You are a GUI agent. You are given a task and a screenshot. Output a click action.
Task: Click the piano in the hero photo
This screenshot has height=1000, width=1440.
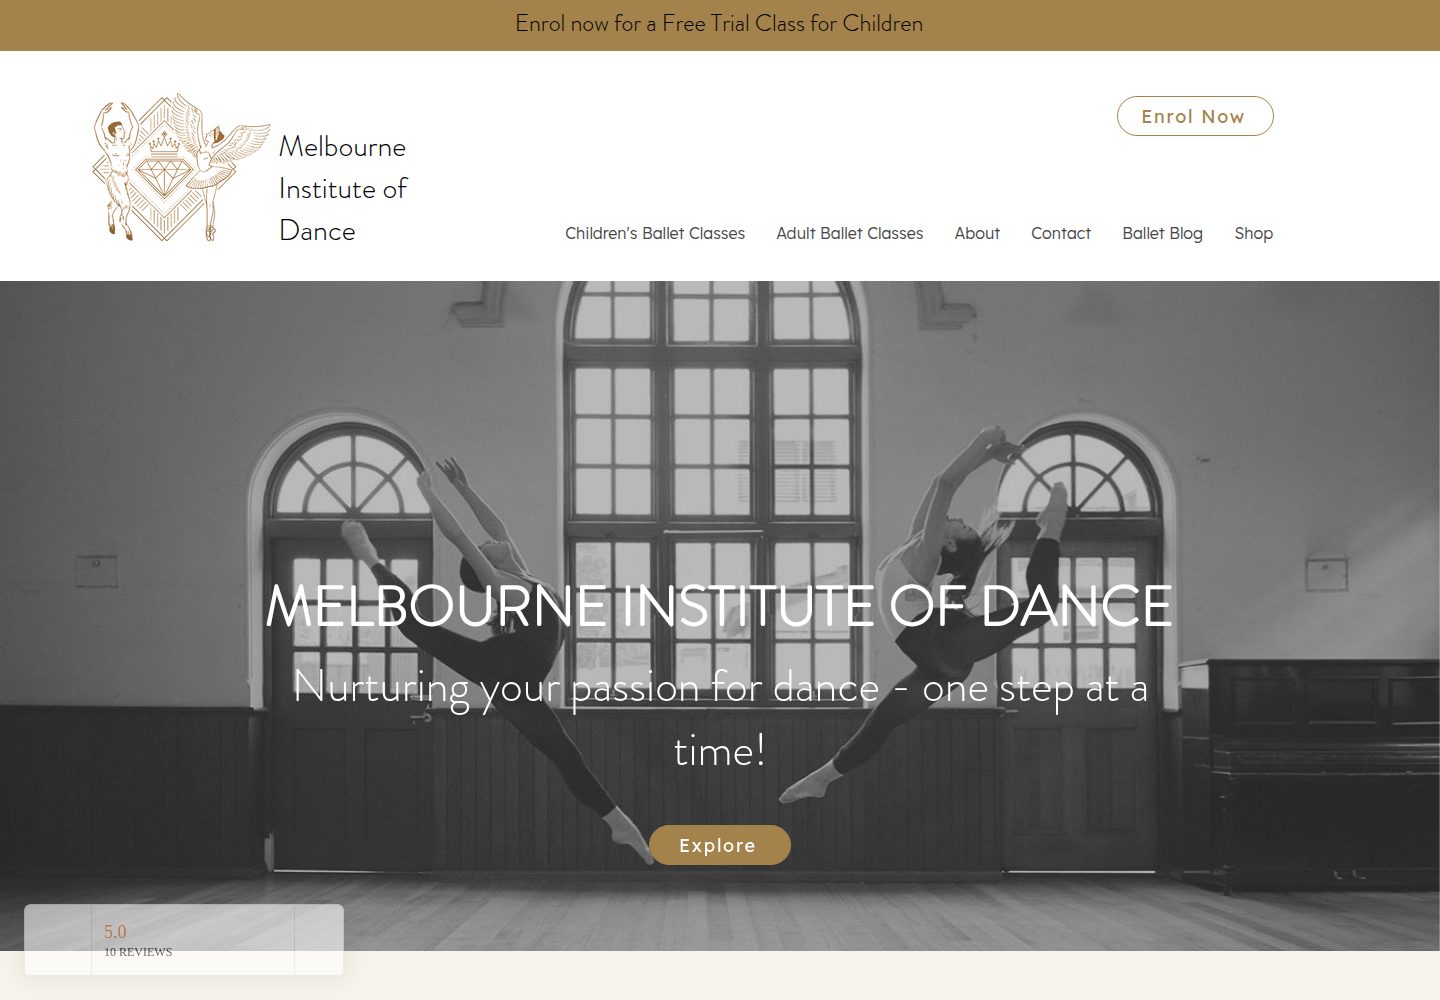(1310, 770)
